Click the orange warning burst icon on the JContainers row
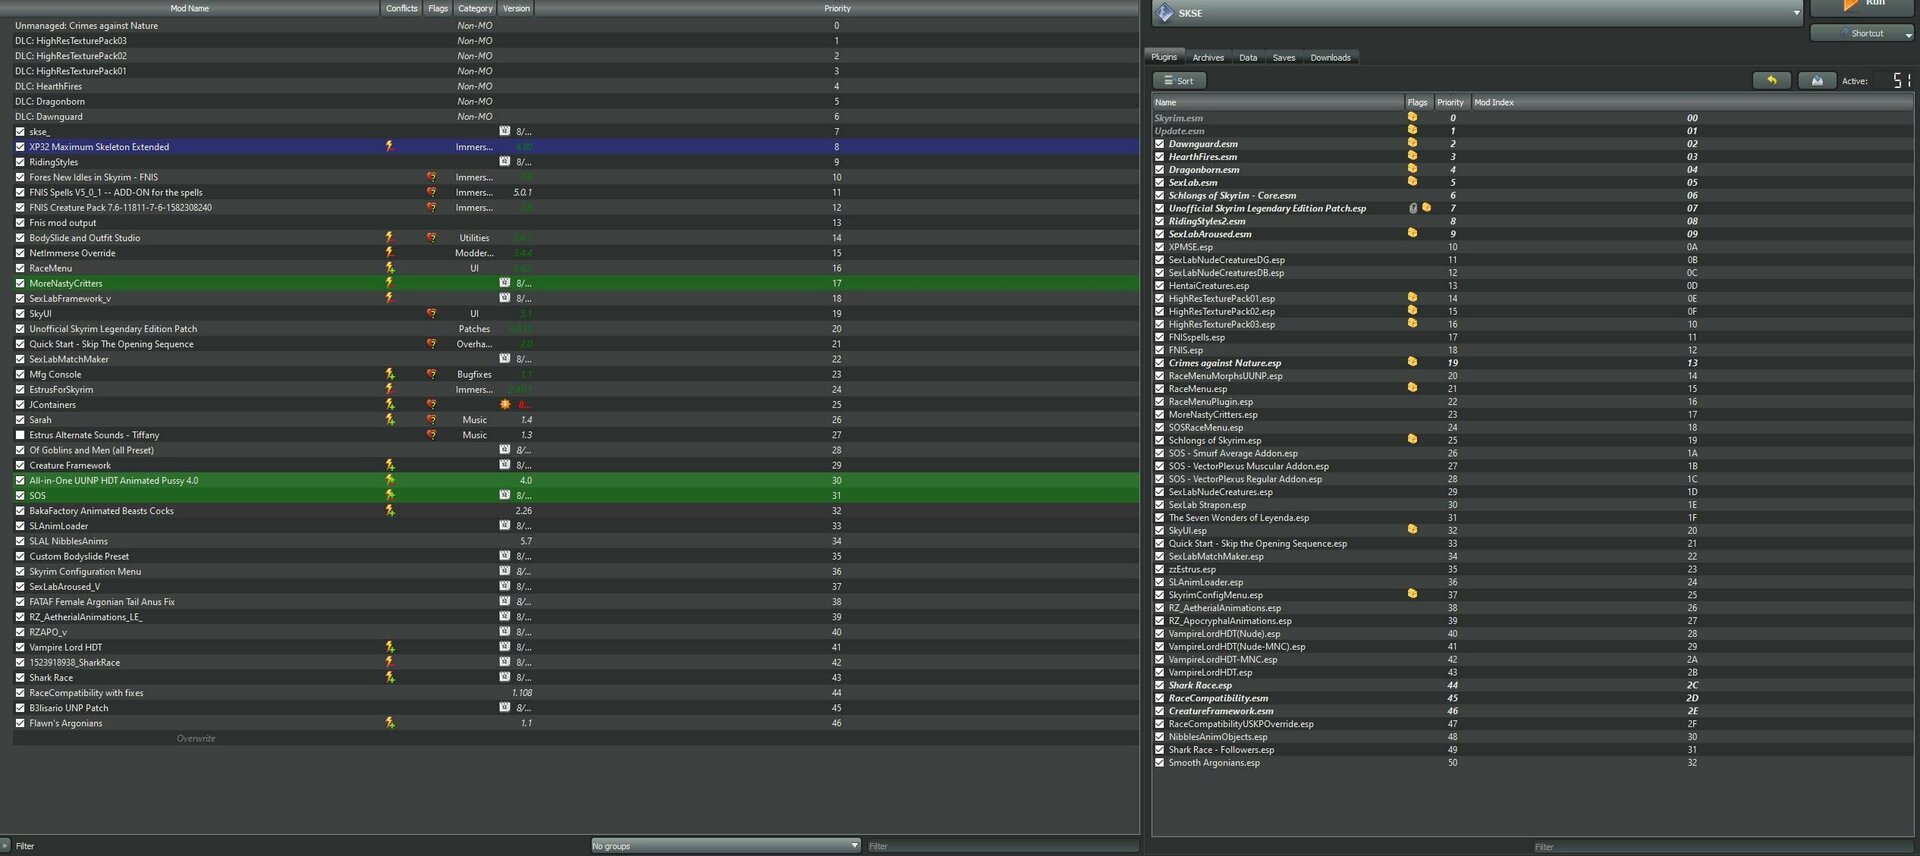1920x856 pixels. (x=505, y=404)
